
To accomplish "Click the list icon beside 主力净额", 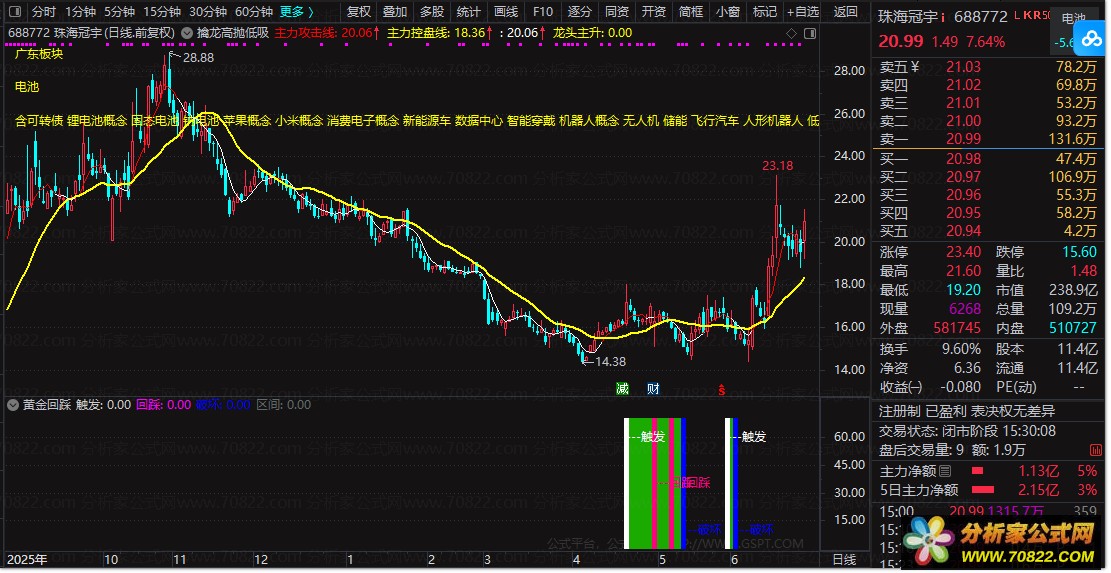I will click(x=945, y=471).
